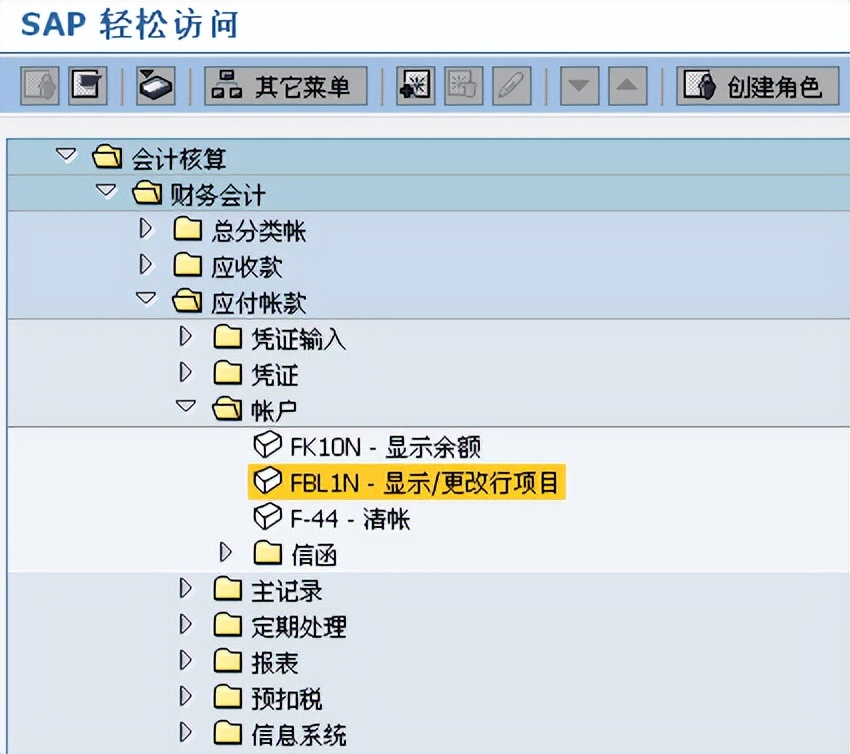
Task: Expand the 总分类帐 folder
Action: (x=146, y=230)
